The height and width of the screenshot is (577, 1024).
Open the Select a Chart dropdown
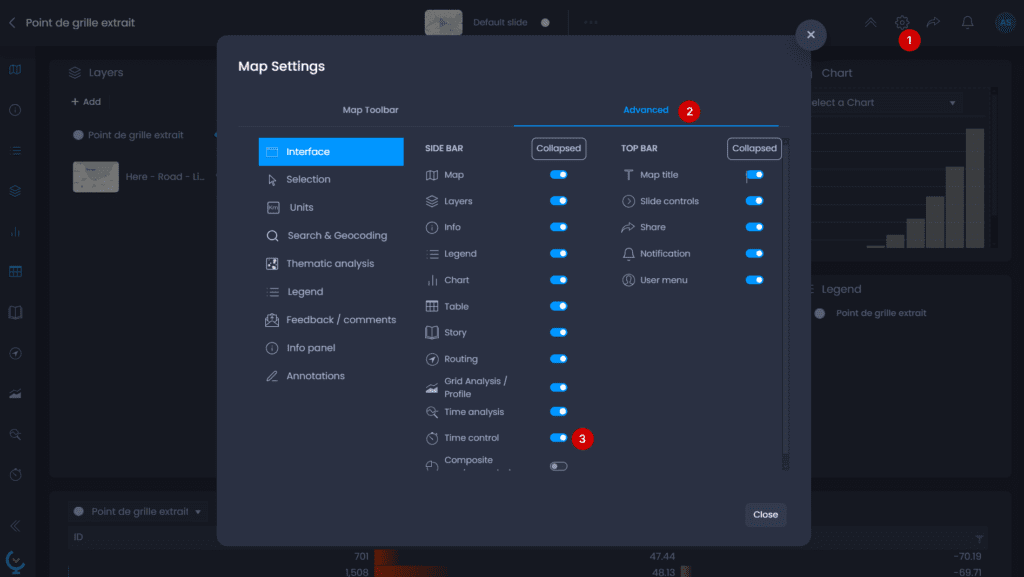pyautogui.click(x=886, y=102)
